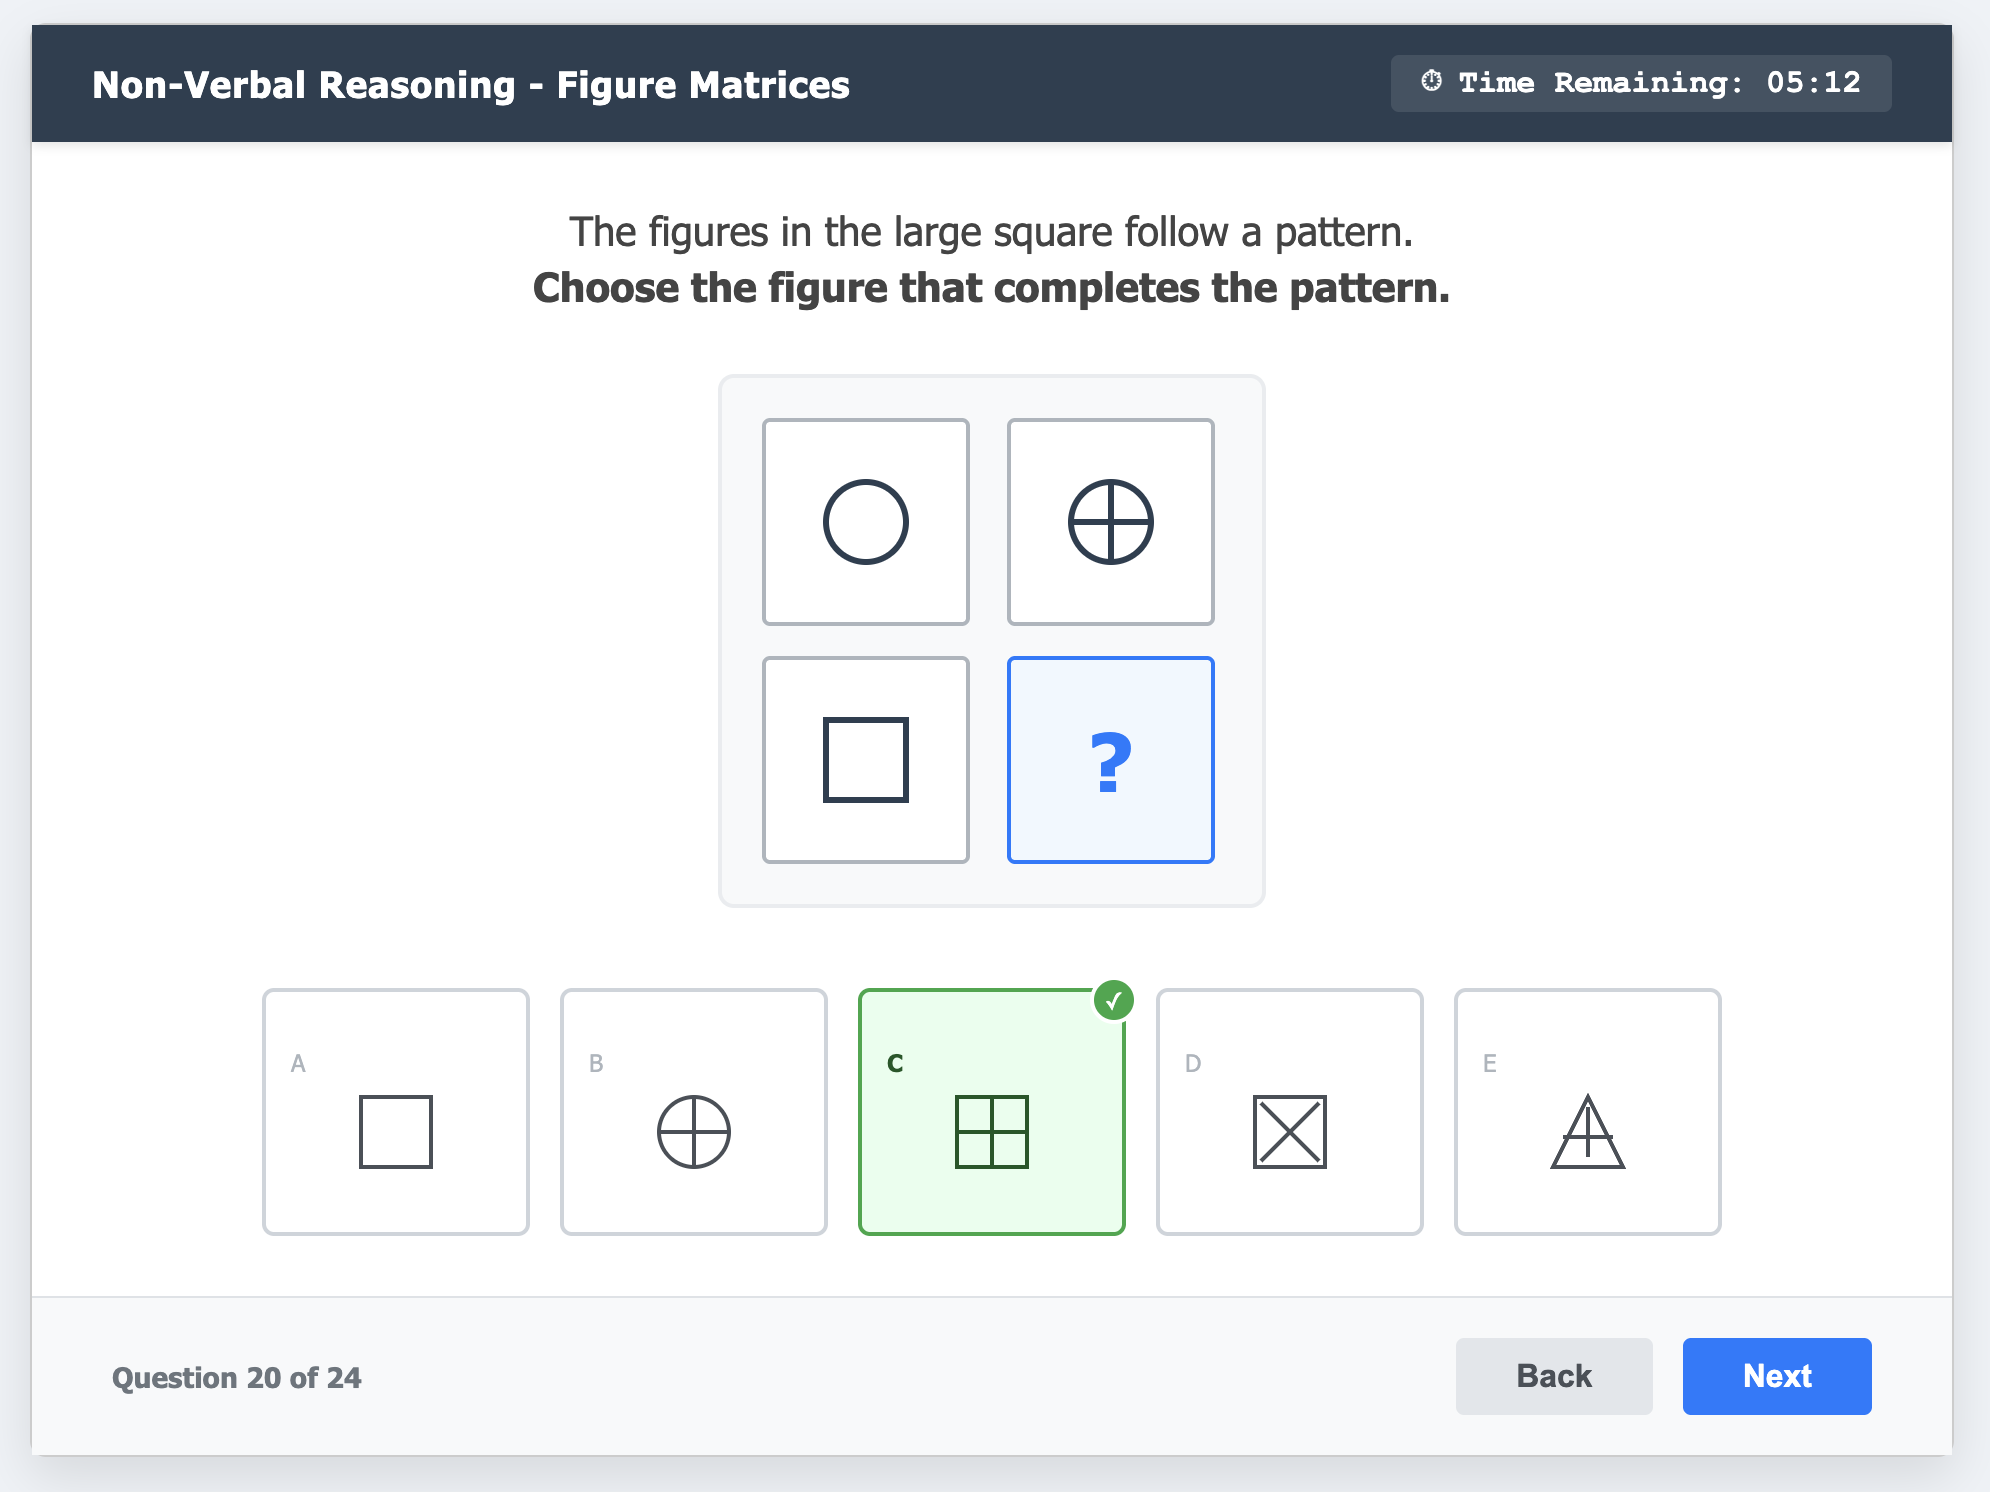Click the Question 20 of 24 counter

click(236, 1378)
